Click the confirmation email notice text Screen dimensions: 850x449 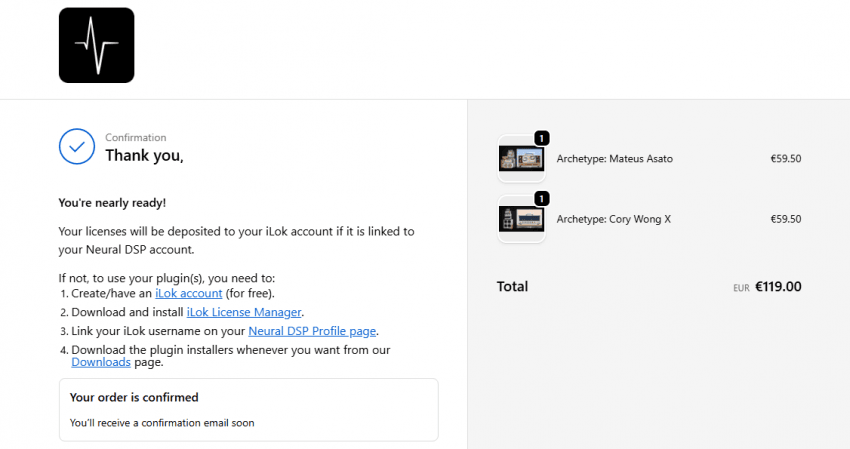(162, 423)
